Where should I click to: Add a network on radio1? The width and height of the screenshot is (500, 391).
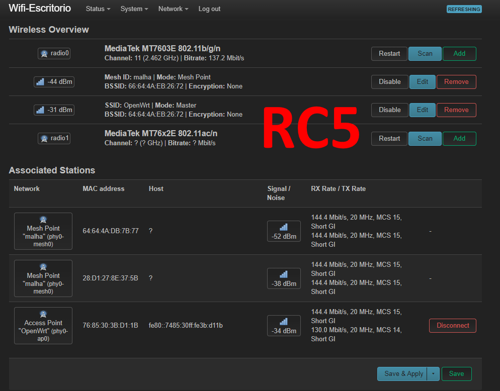pyautogui.click(x=459, y=138)
